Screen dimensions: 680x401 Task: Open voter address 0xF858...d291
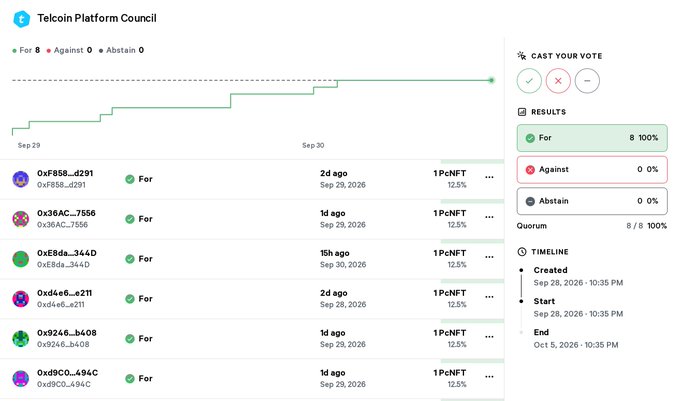pyautogui.click(x=65, y=173)
